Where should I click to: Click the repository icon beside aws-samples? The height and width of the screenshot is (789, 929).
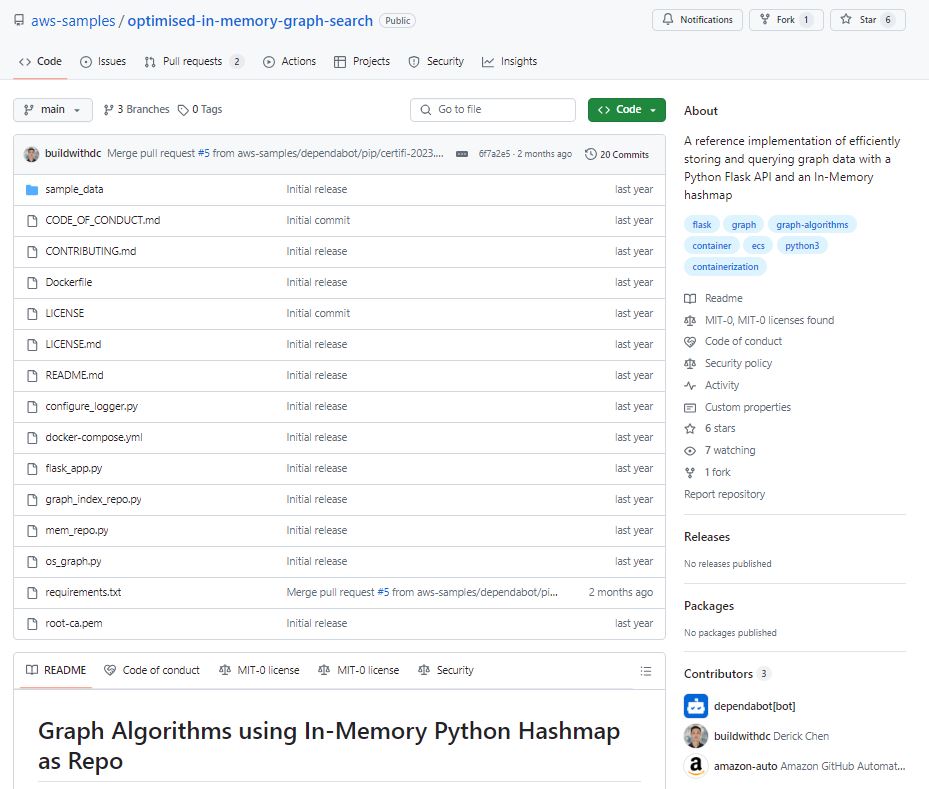(19, 20)
